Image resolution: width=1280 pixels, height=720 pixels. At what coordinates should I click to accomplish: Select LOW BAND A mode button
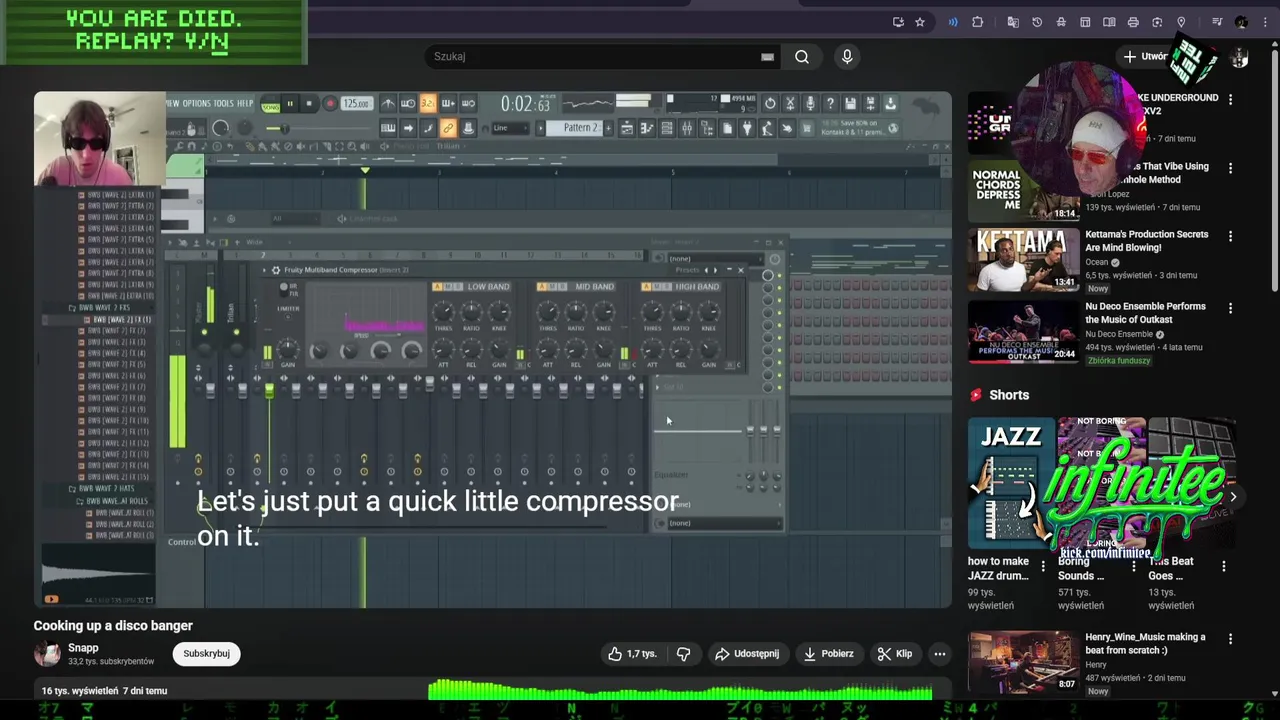point(437,287)
